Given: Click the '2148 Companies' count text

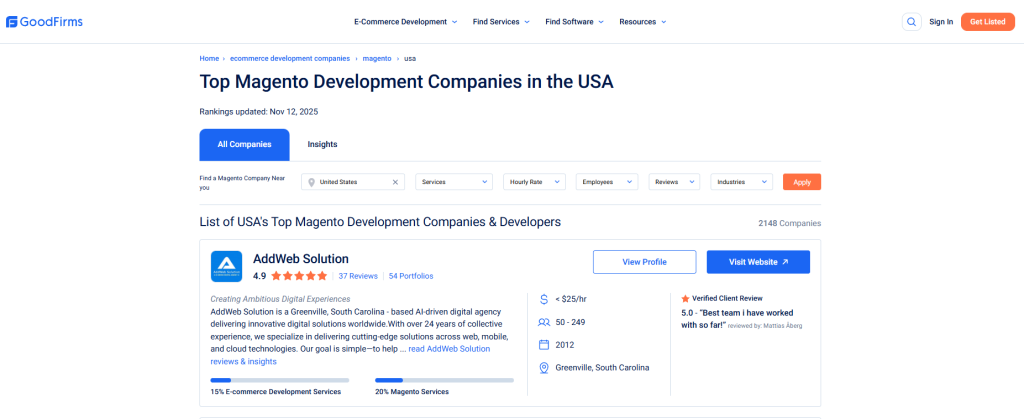Looking at the screenshot, I should [790, 223].
